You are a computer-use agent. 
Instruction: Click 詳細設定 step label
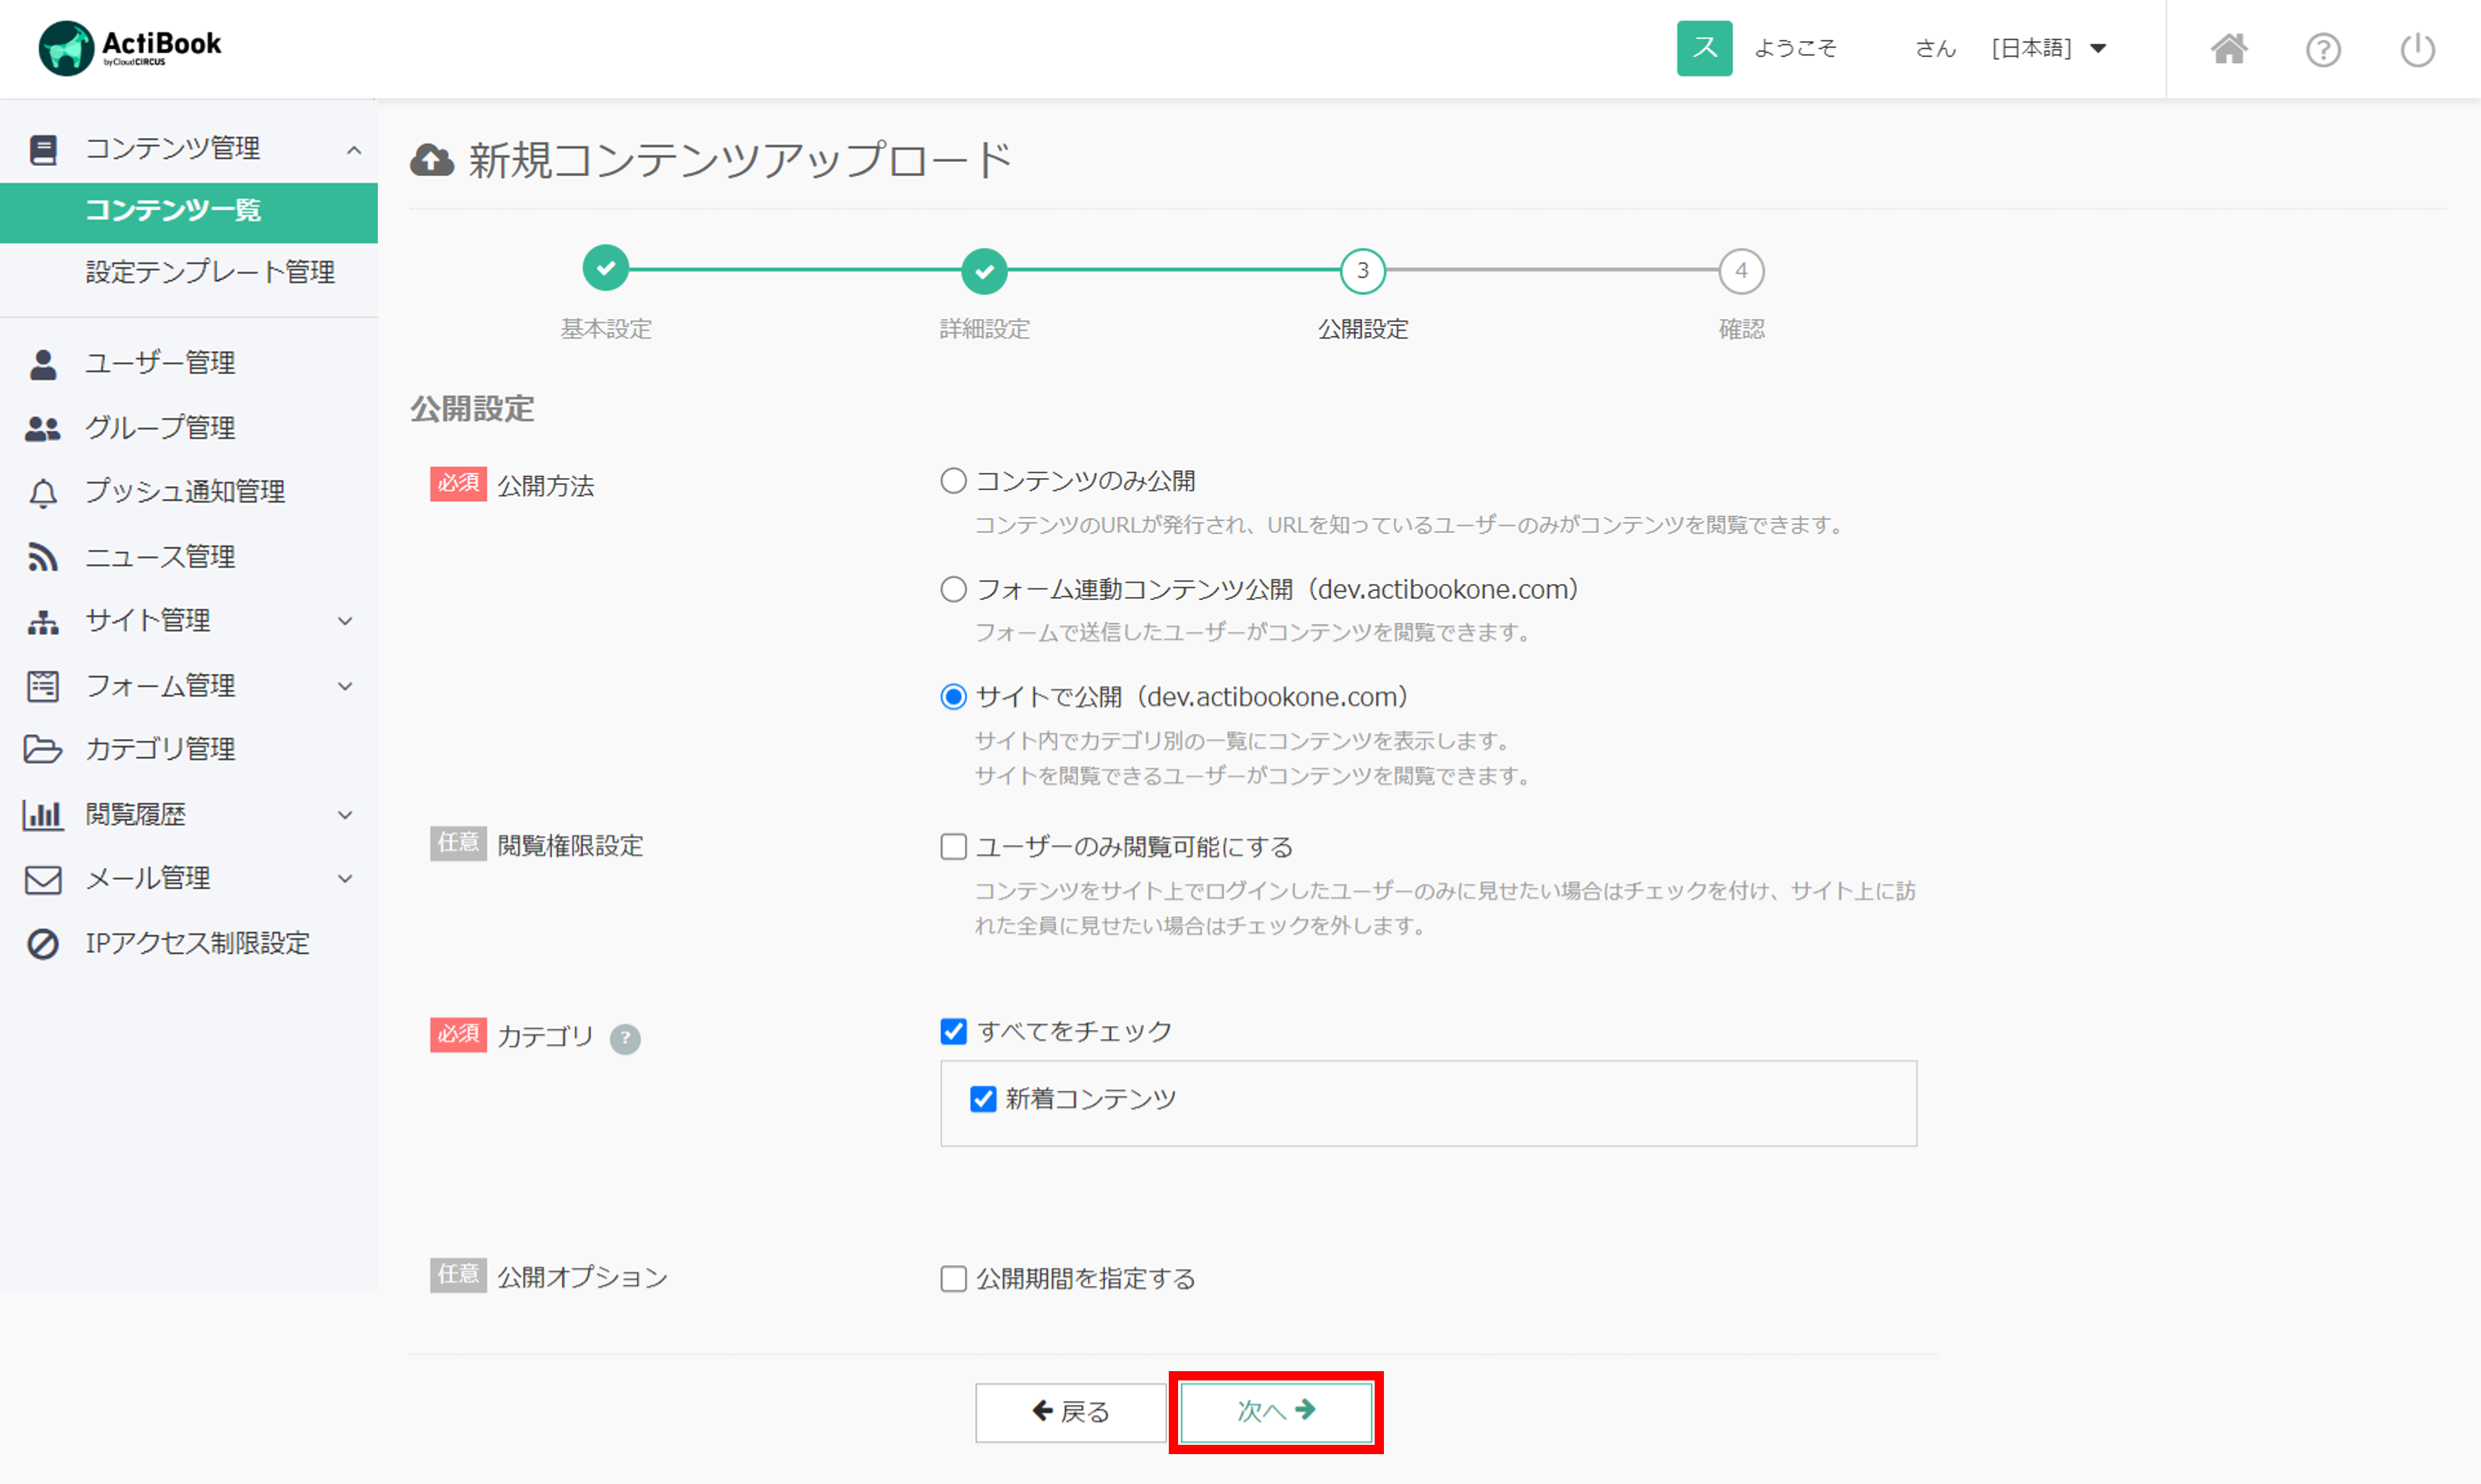pos(984,329)
